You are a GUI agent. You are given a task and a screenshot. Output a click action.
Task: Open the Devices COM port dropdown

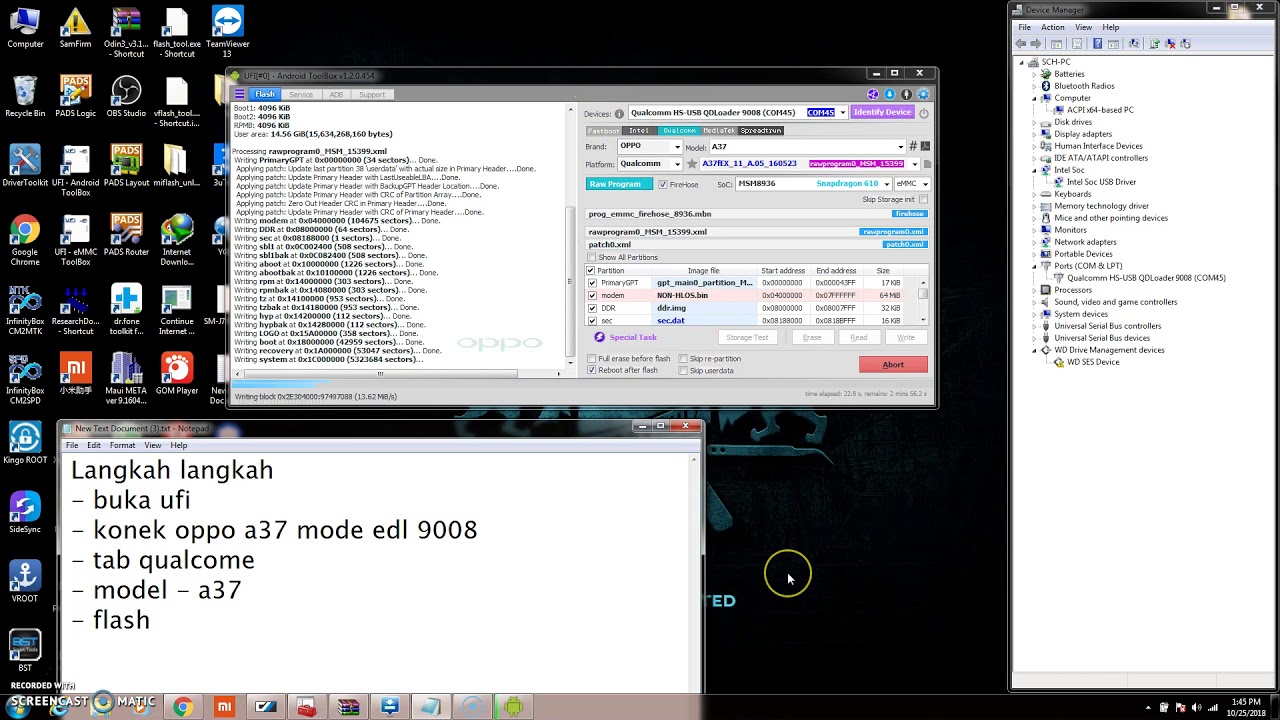(843, 113)
